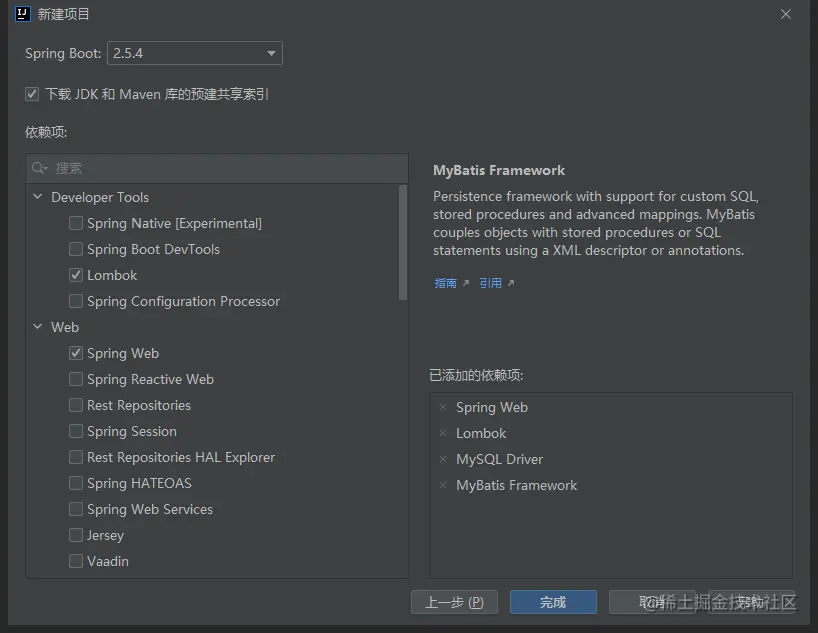
Task: Enable Spring Configuration Processor checkbox
Action: click(x=76, y=301)
